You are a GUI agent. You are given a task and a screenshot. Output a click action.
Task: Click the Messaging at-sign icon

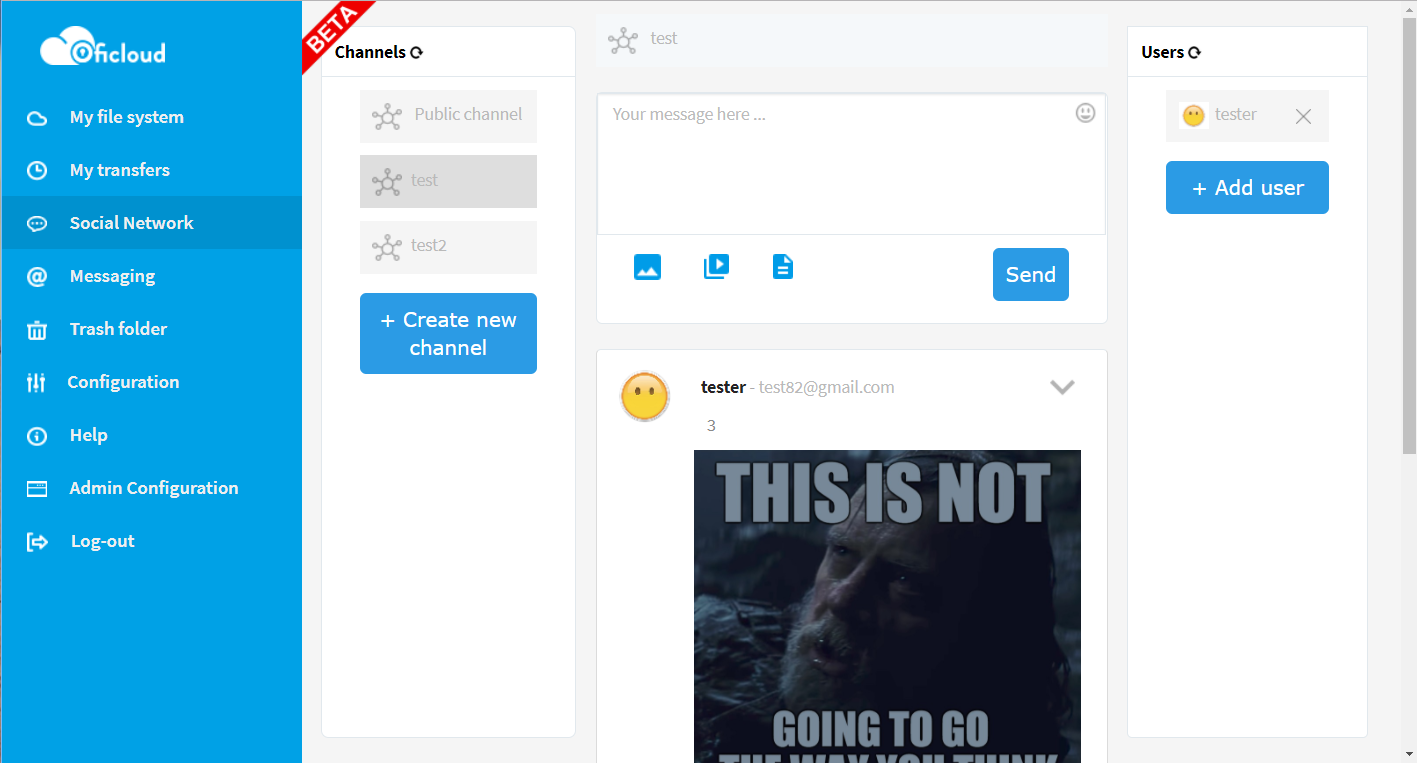37,276
